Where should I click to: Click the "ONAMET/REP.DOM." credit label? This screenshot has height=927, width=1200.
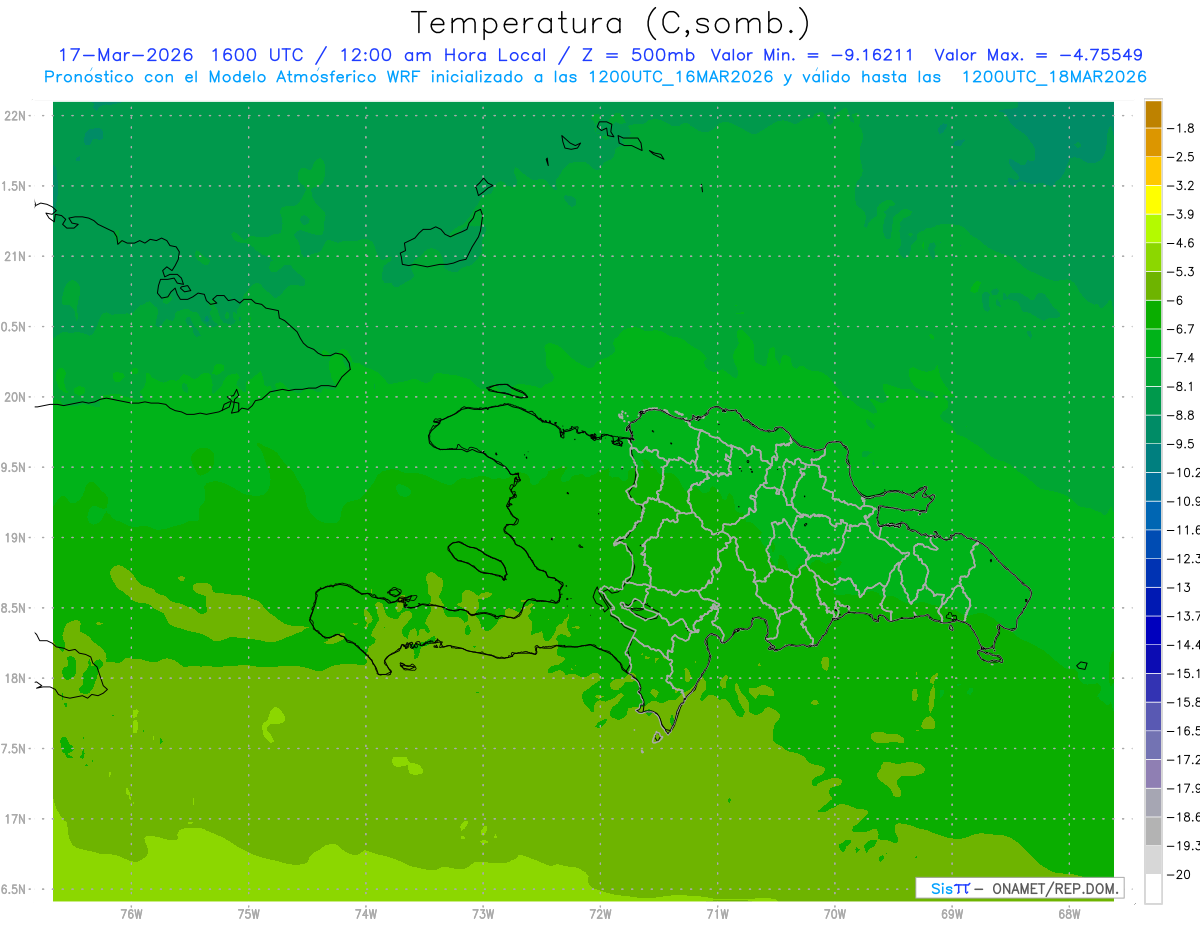[1054, 888]
